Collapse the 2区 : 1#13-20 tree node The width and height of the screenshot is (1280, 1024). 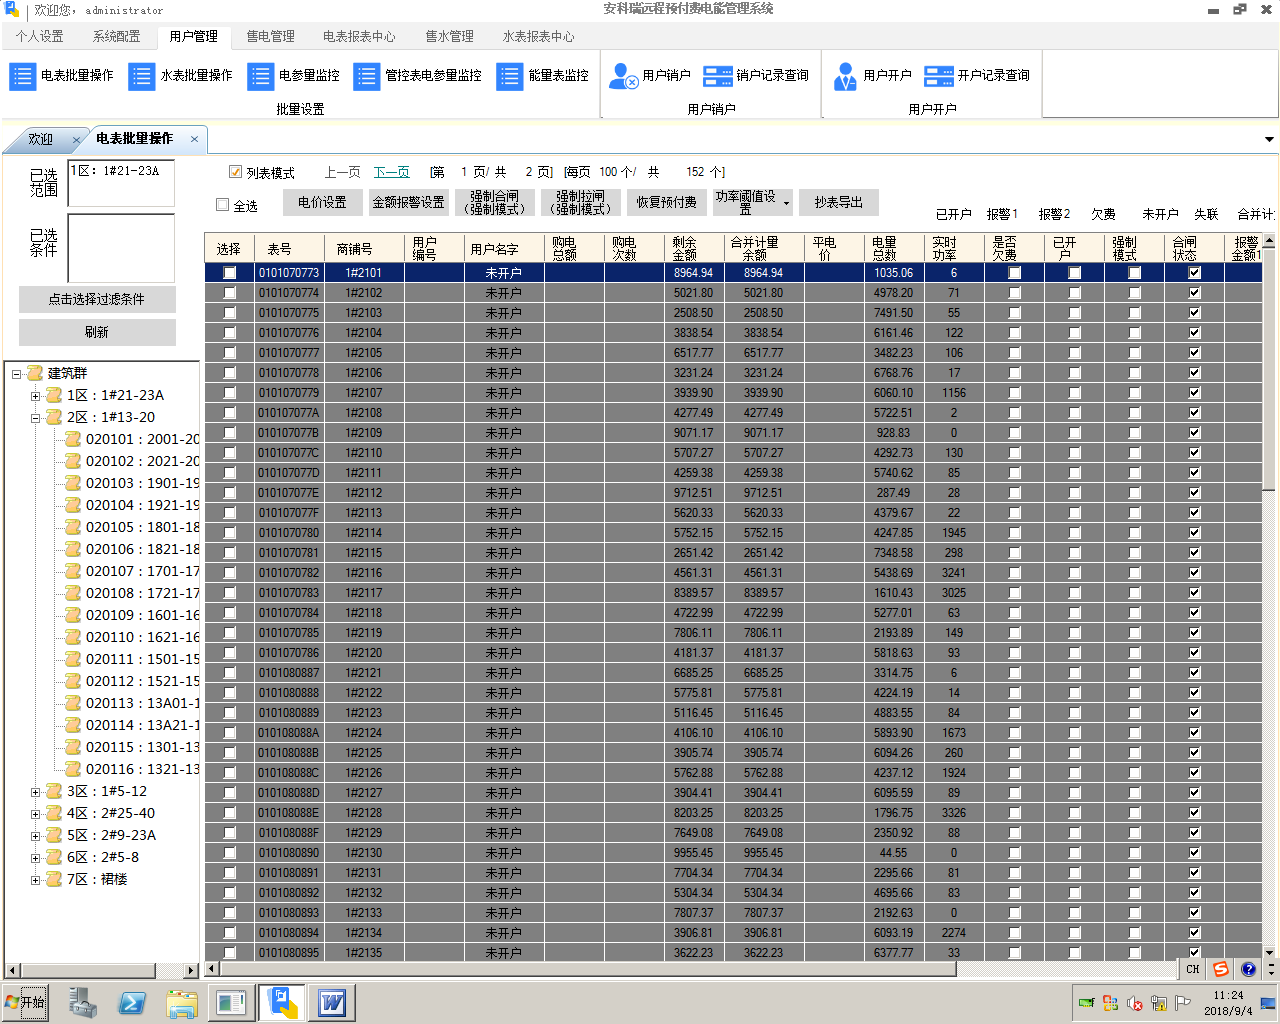pyautogui.click(x=36, y=418)
